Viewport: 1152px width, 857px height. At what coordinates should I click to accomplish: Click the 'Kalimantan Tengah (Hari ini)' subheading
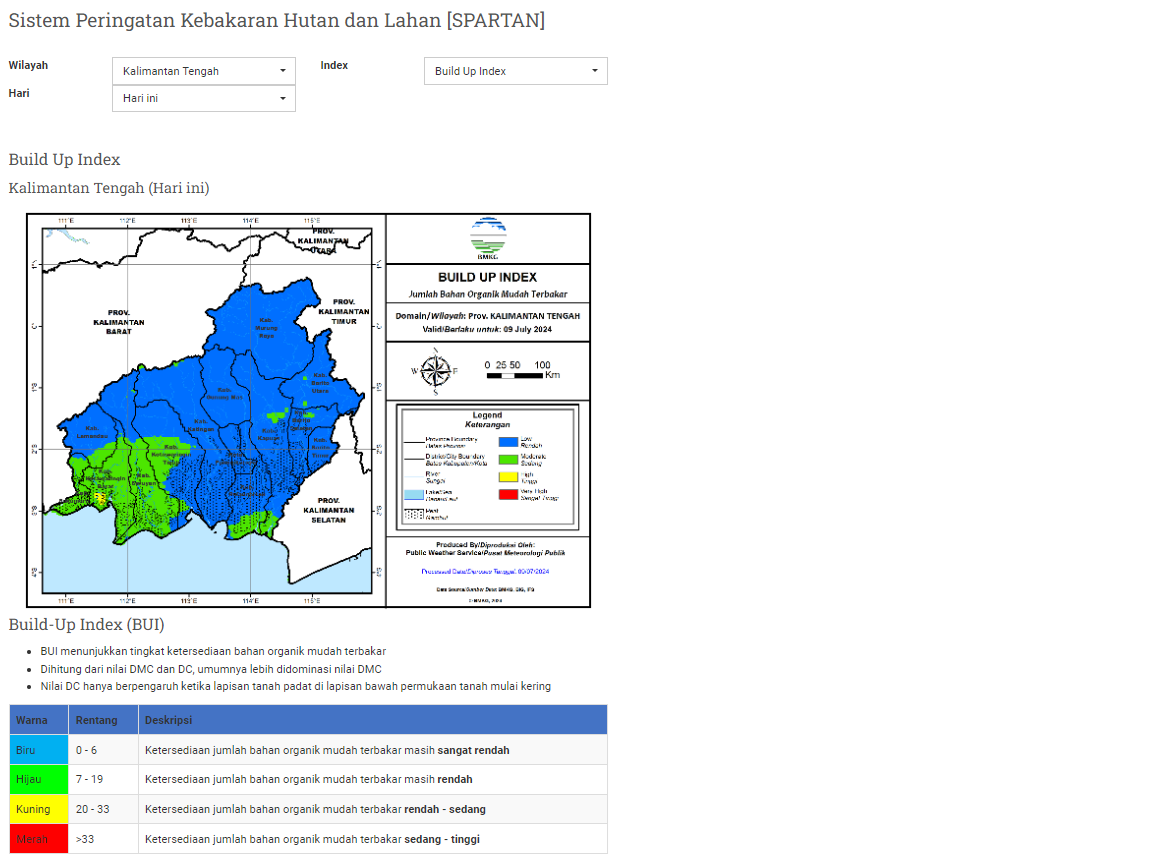[x=109, y=188]
